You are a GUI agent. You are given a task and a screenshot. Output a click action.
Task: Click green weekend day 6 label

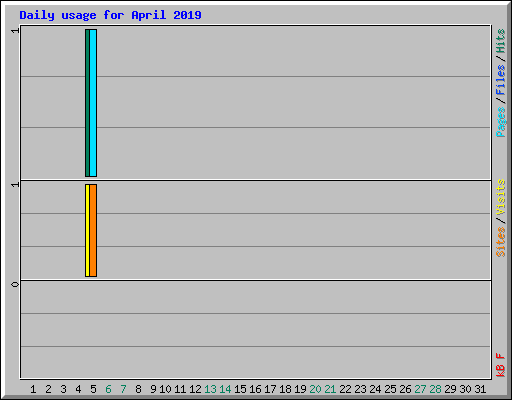pos(108,389)
